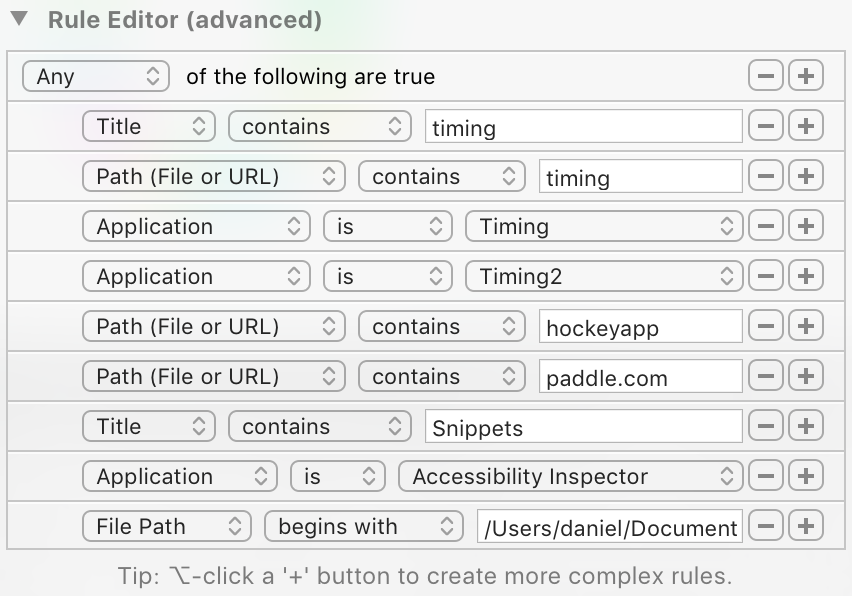Remove the "hockeyapp" Path condition
This screenshot has height=596, width=852.
click(x=765, y=326)
